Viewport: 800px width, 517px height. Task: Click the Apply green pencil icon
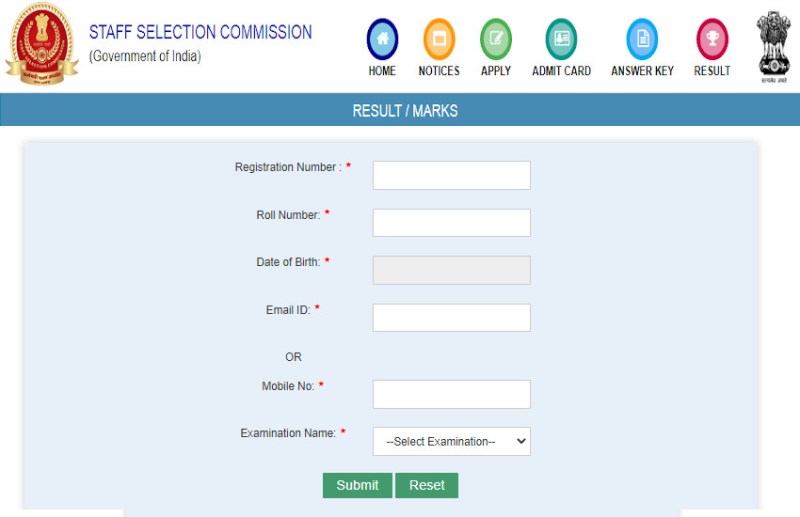pyautogui.click(x=496, y=39)
